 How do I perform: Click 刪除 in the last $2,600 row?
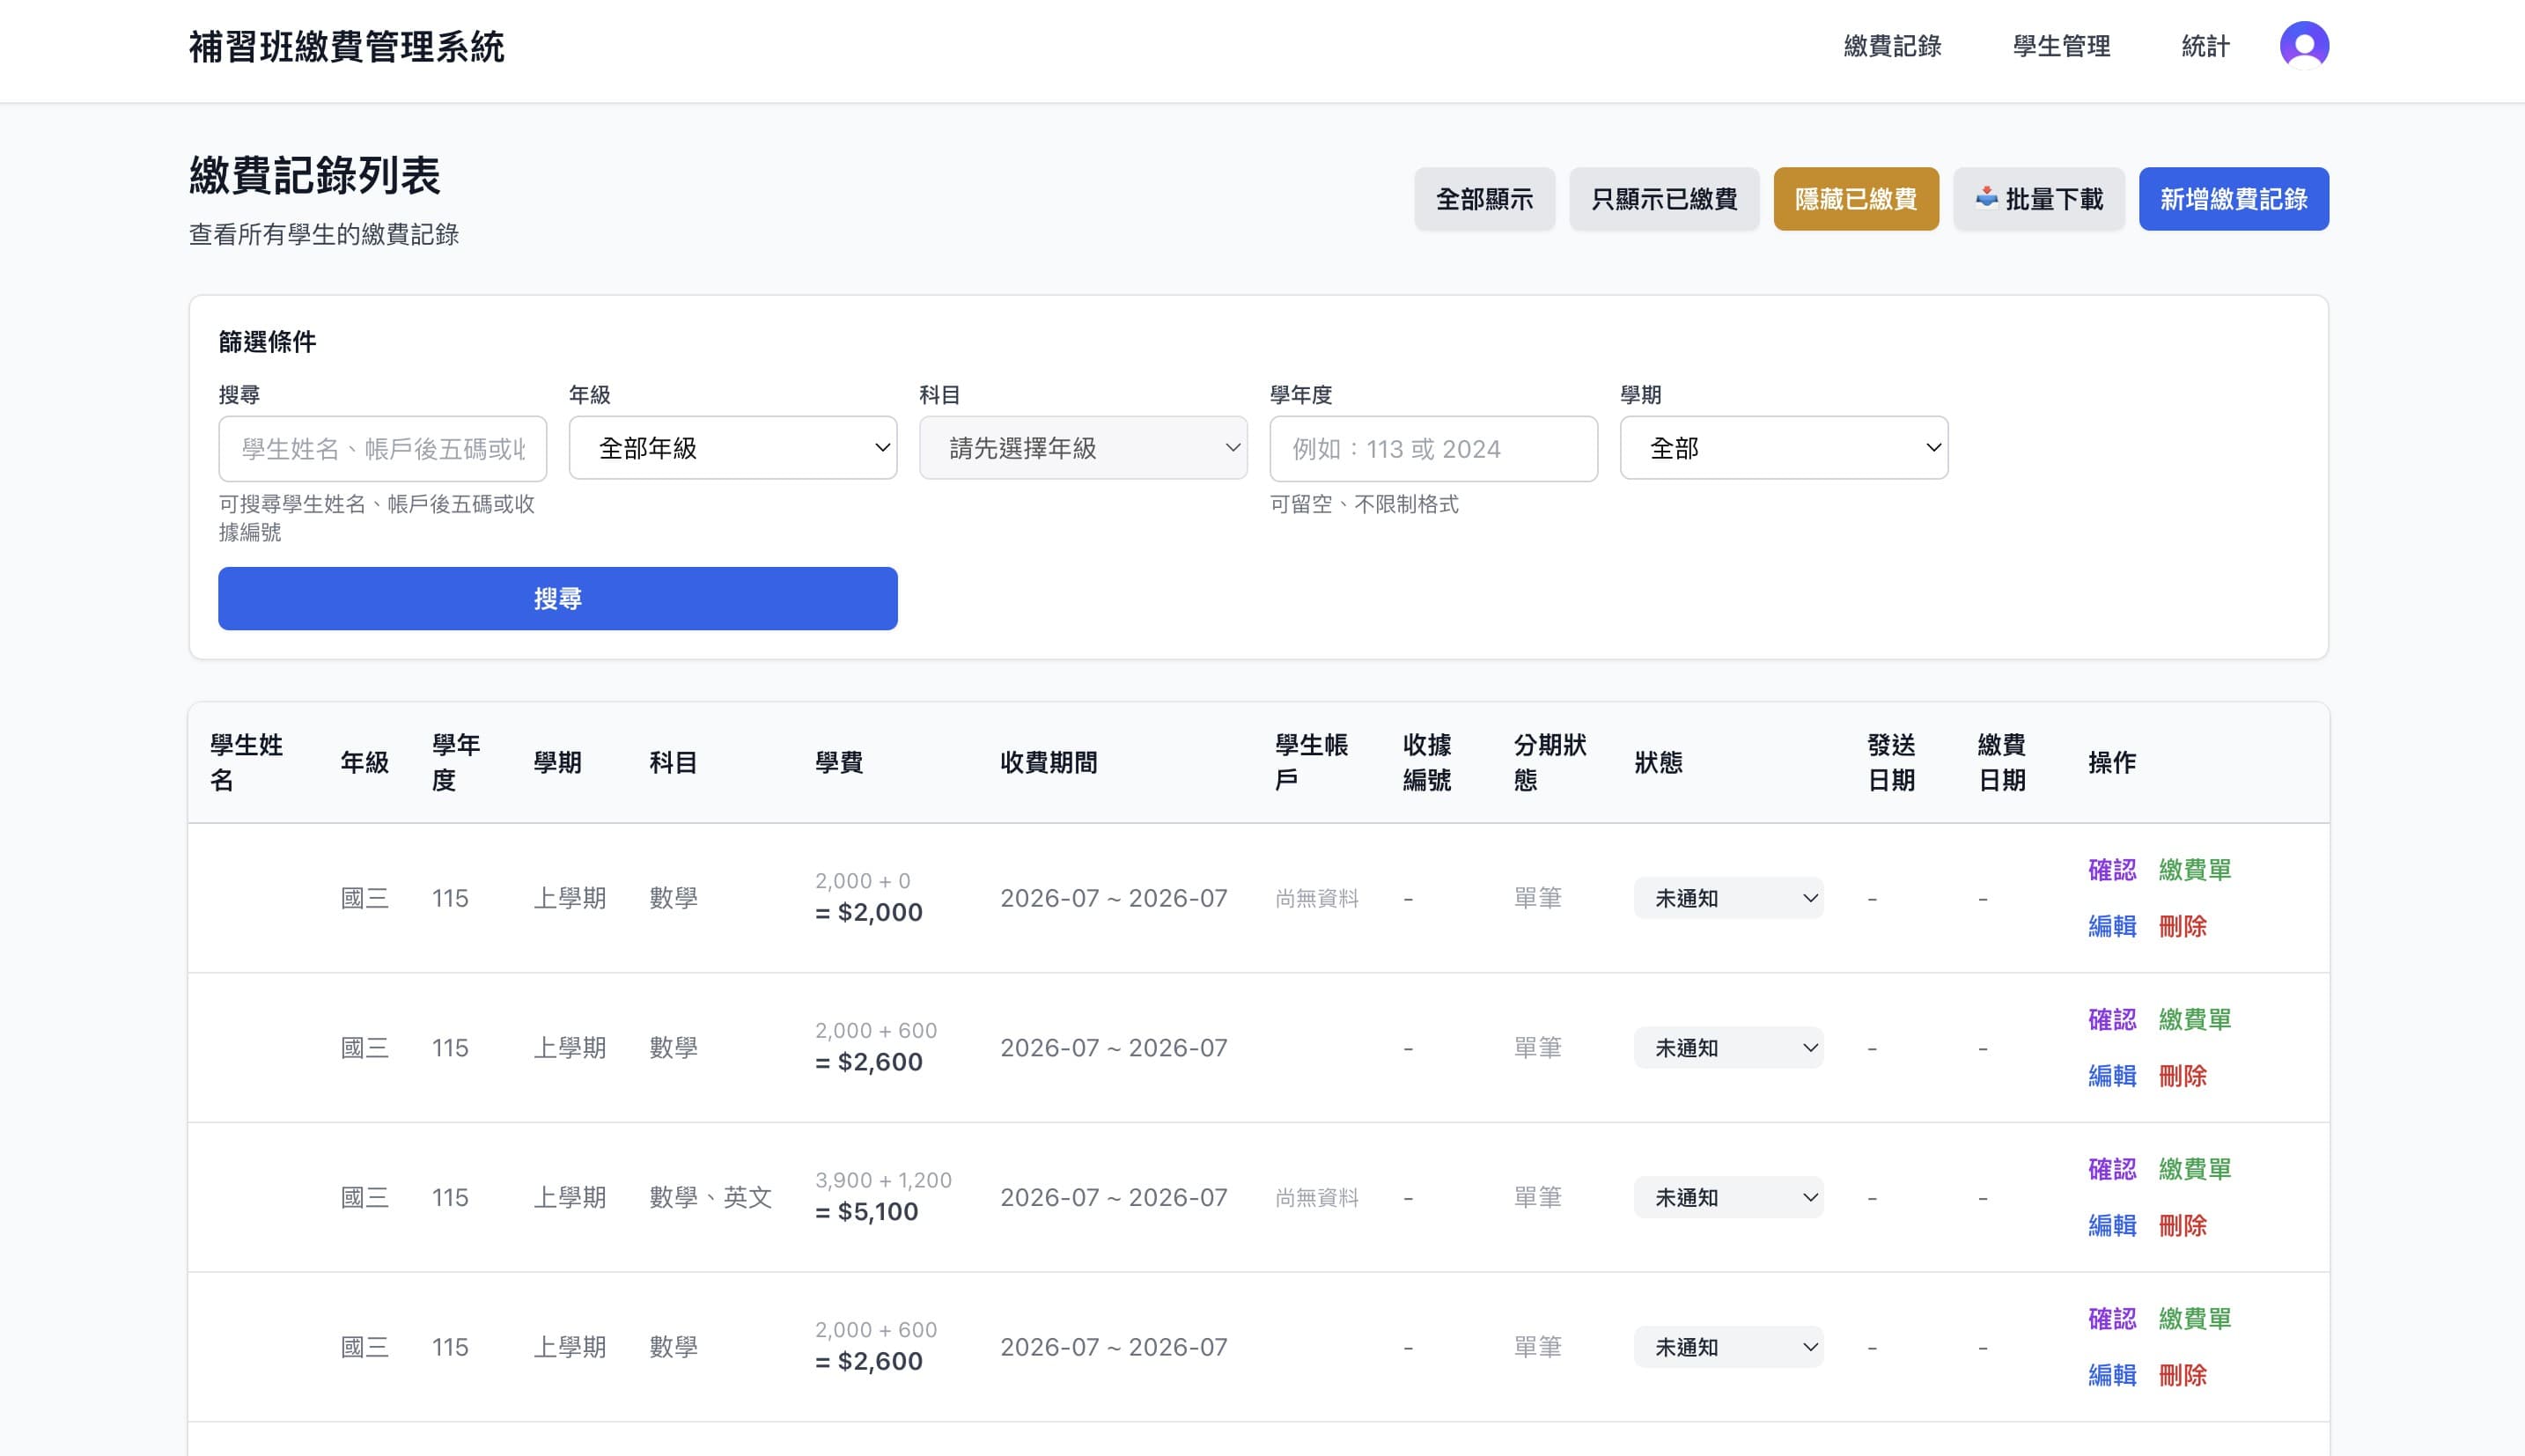pos(2182,1375)
